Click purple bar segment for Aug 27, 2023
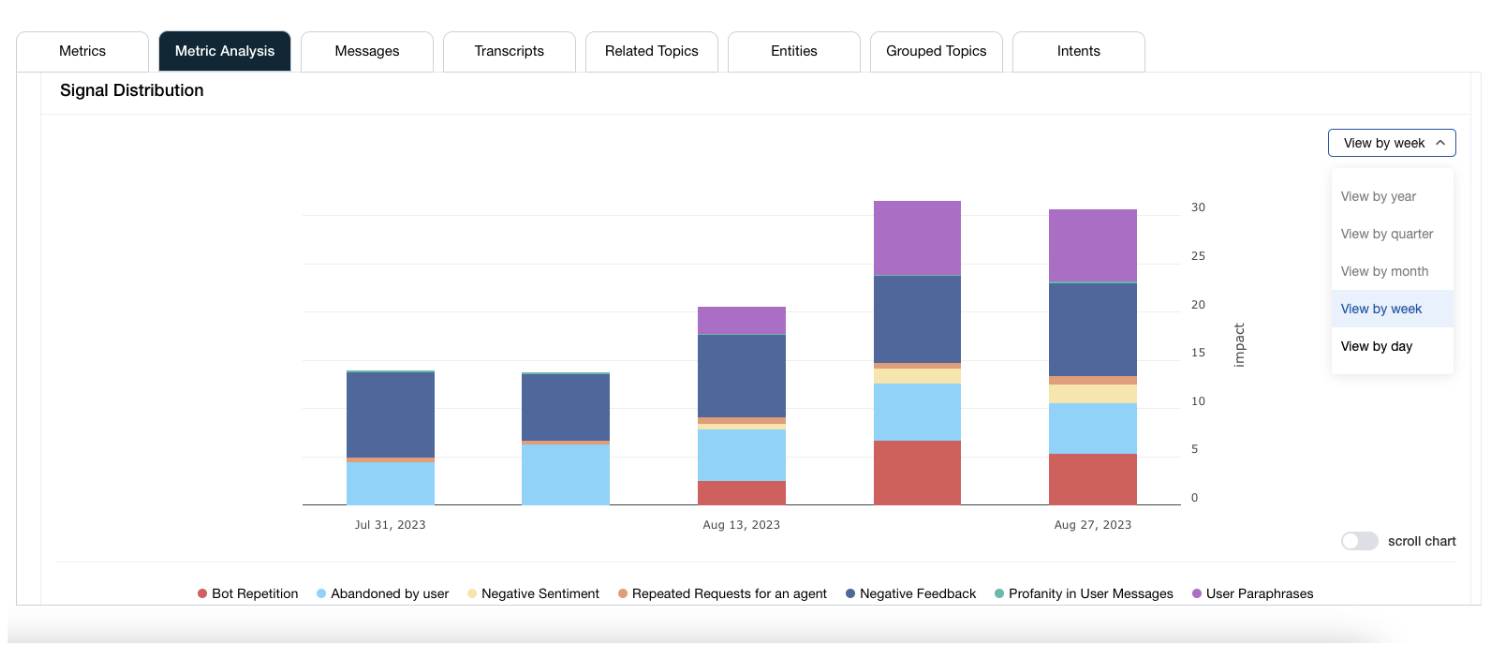Screen dimensions: 1506x656 pyautogui.click(x=1092, y=245)
